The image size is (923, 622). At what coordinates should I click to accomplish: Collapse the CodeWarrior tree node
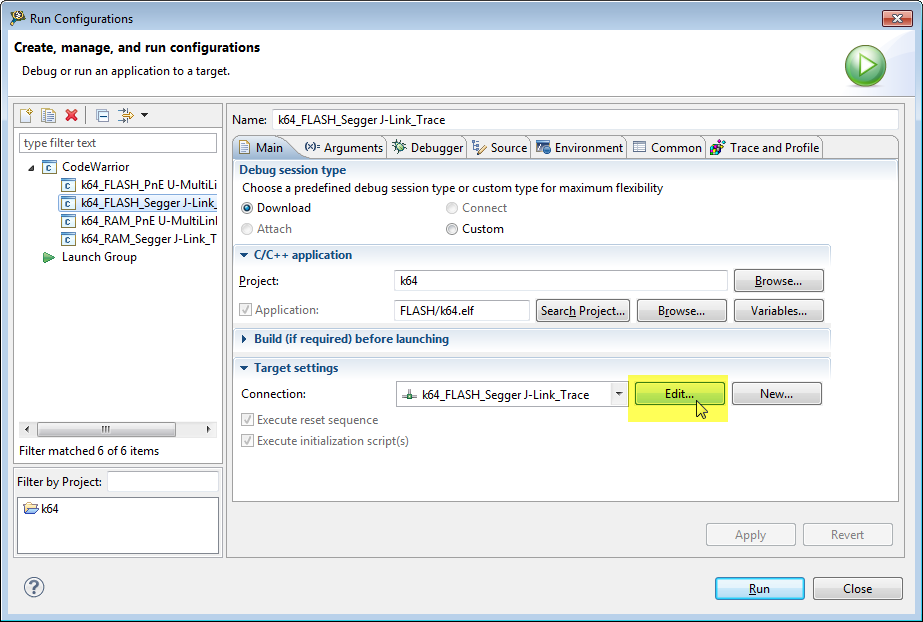31,167
